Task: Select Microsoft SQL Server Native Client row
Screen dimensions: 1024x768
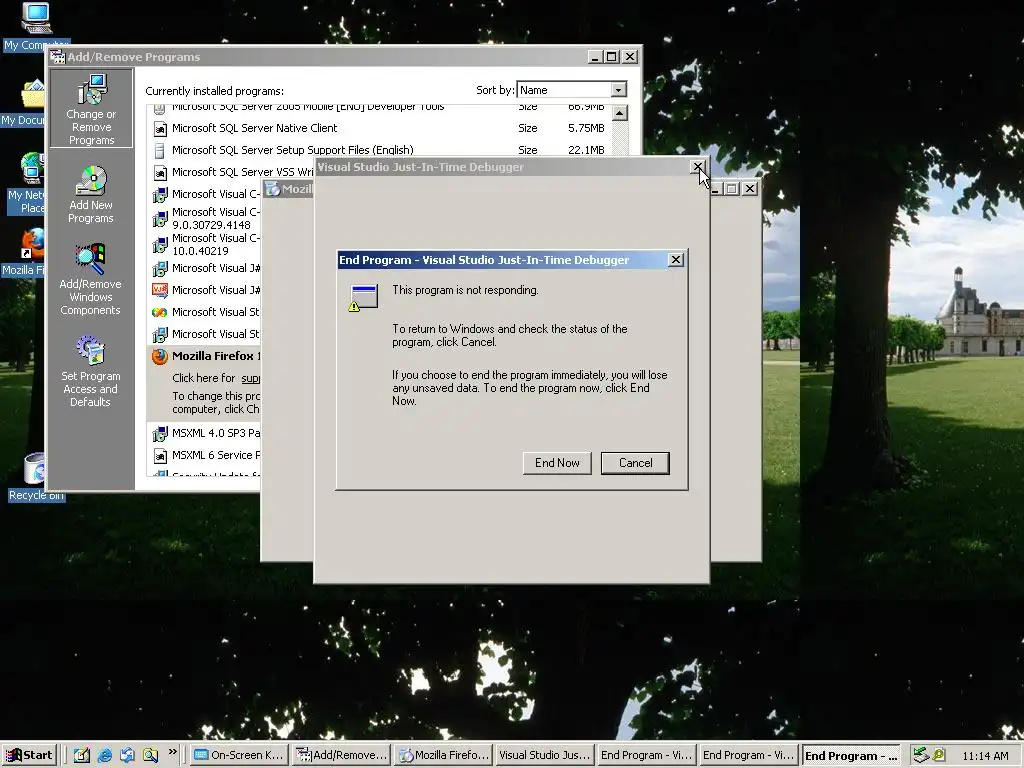Action: click(x=379, y=128)
